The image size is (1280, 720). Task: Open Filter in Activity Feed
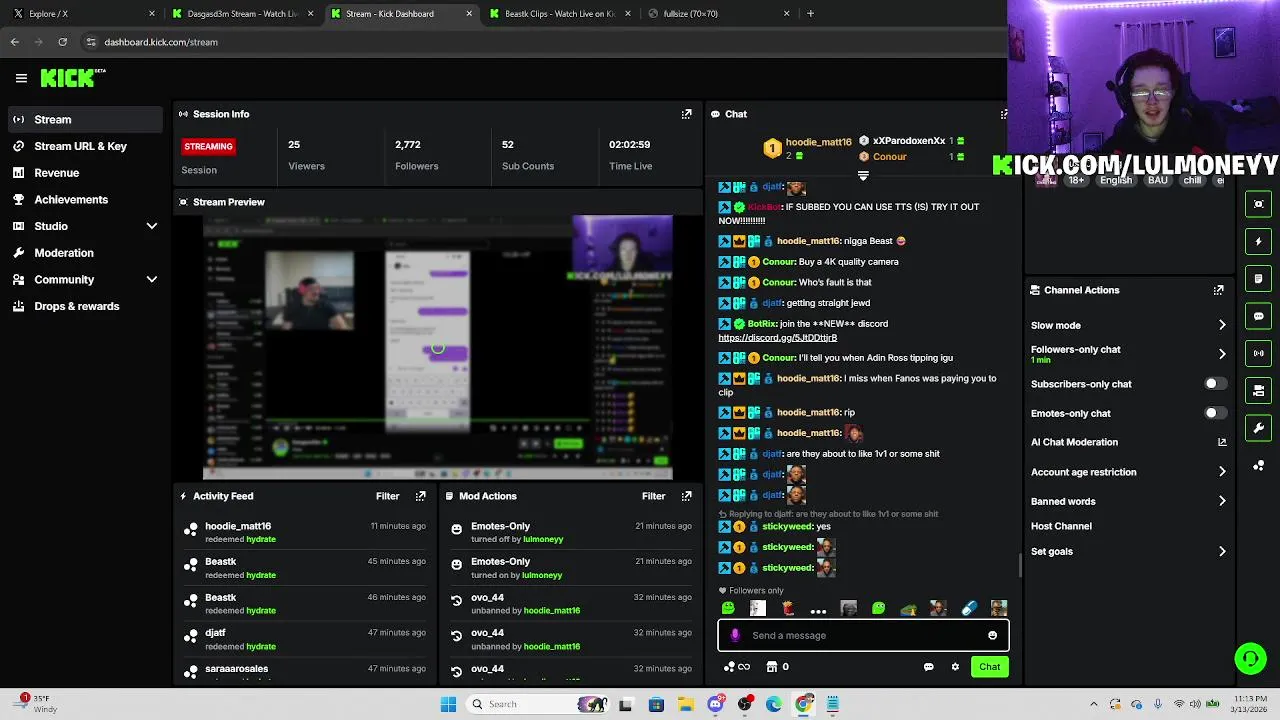click(x=387, y=496)
